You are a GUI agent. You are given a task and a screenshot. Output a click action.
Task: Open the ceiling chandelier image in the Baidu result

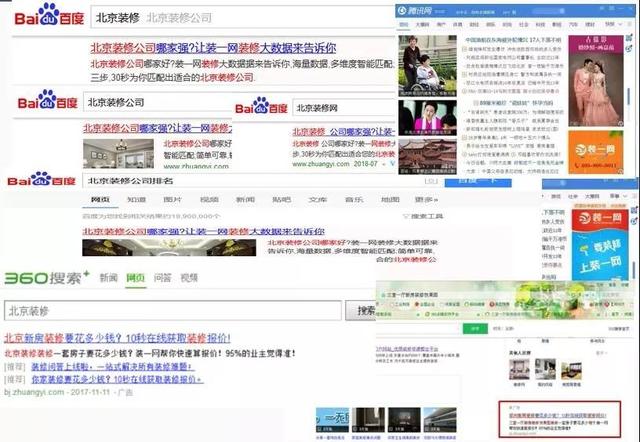coord(169,248)
